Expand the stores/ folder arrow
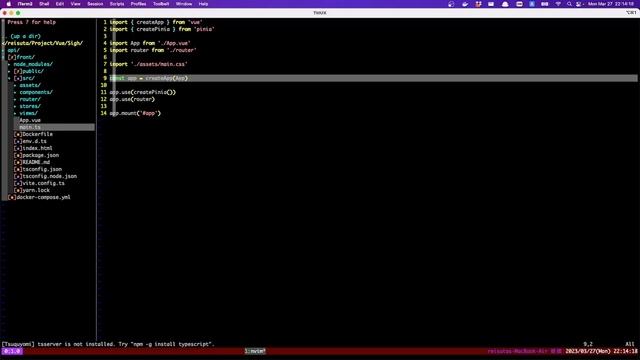640x360 pixels. point(16,106)
